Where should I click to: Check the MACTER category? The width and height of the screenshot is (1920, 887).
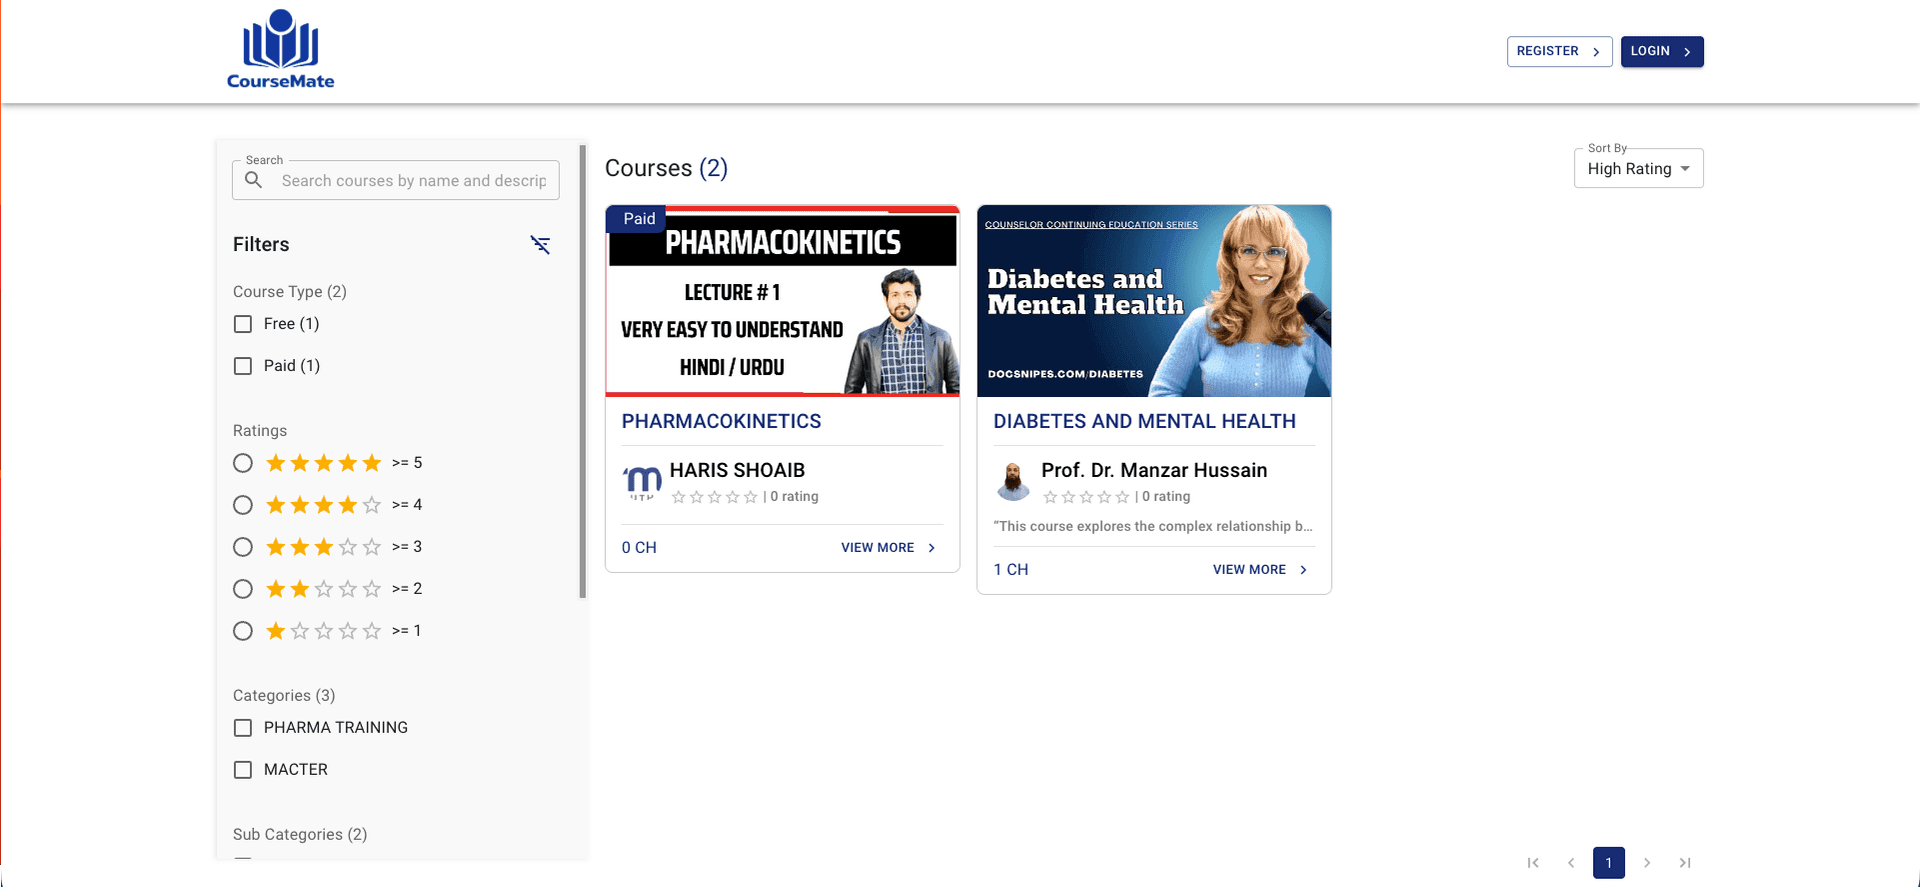(243, 770)
